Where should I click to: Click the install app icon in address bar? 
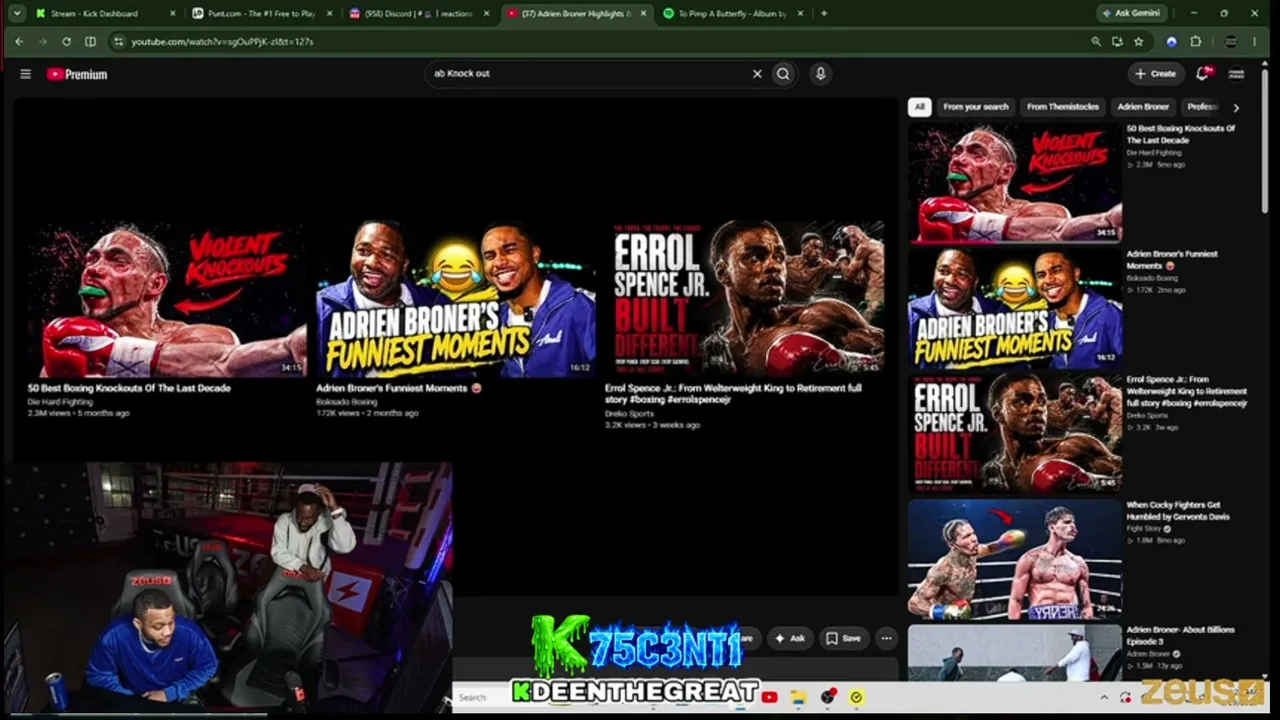coord(1117,42)
